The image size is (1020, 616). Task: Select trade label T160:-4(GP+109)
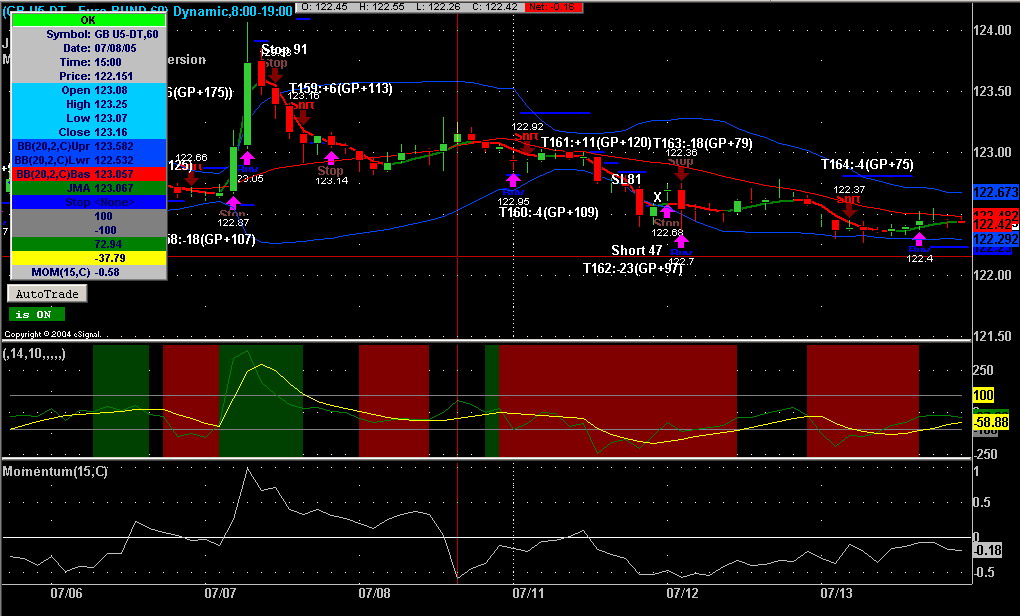click(x=548, y=212)
